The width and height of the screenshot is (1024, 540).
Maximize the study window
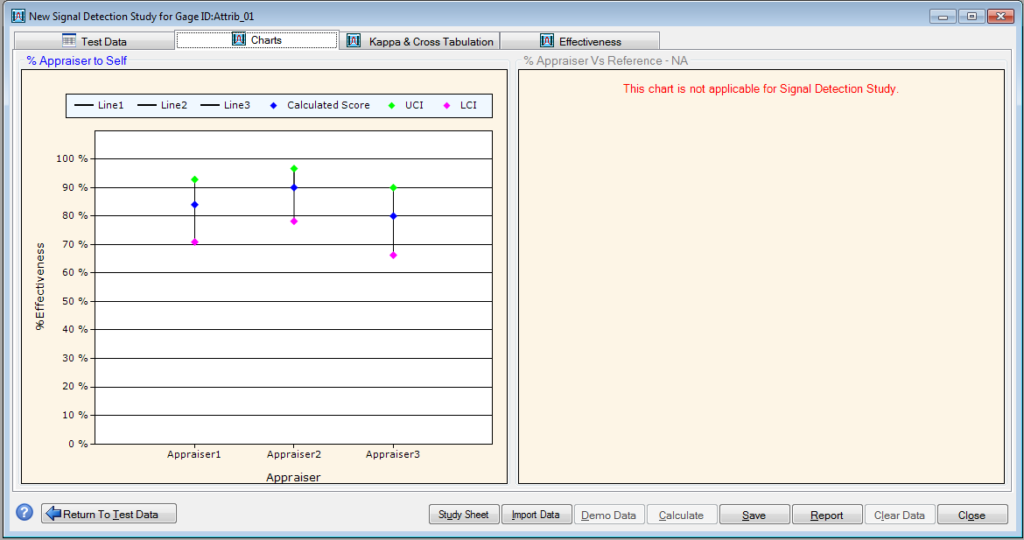(x=970, y=16)
